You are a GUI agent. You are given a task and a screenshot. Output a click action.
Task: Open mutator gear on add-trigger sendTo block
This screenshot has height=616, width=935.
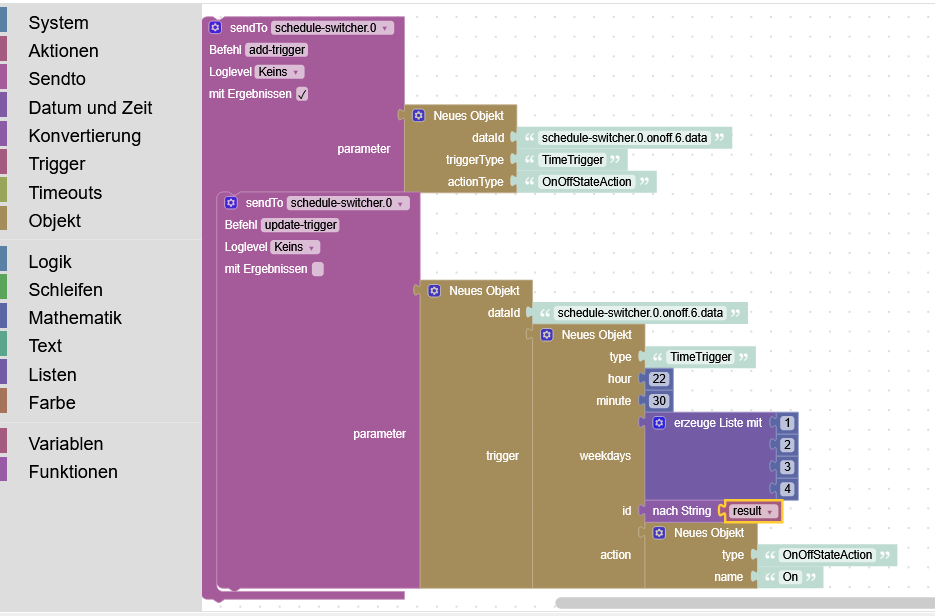coord(215,27)
